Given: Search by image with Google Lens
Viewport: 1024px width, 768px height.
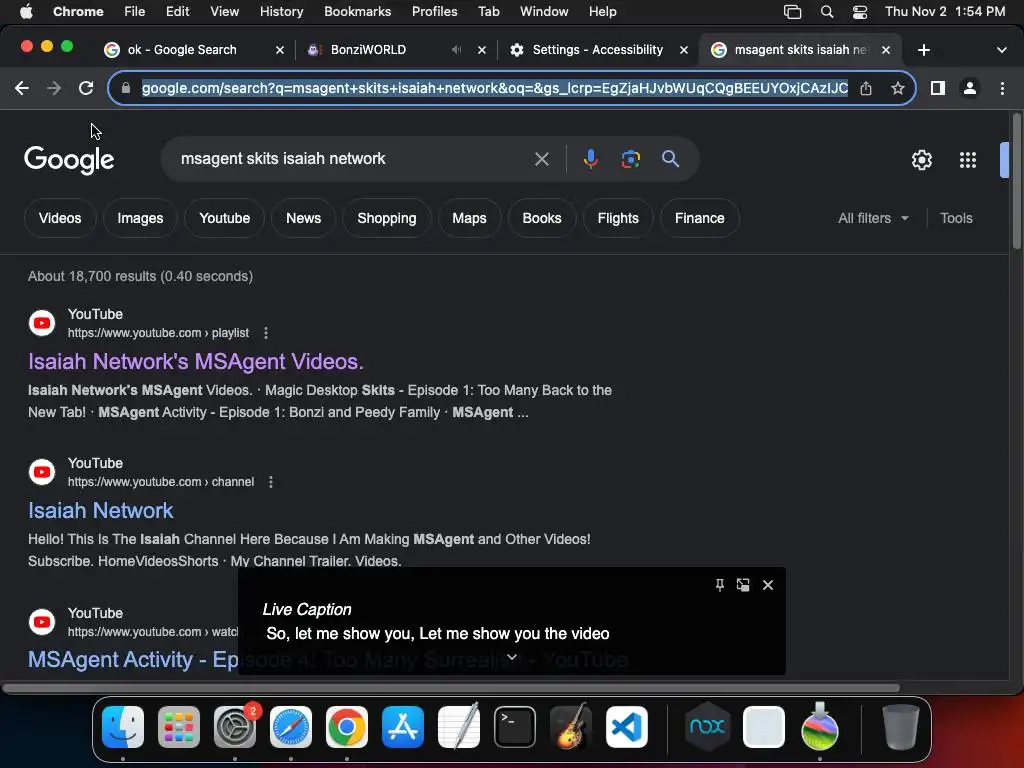Looking at the screenshot, I should (x=630, y=159).
